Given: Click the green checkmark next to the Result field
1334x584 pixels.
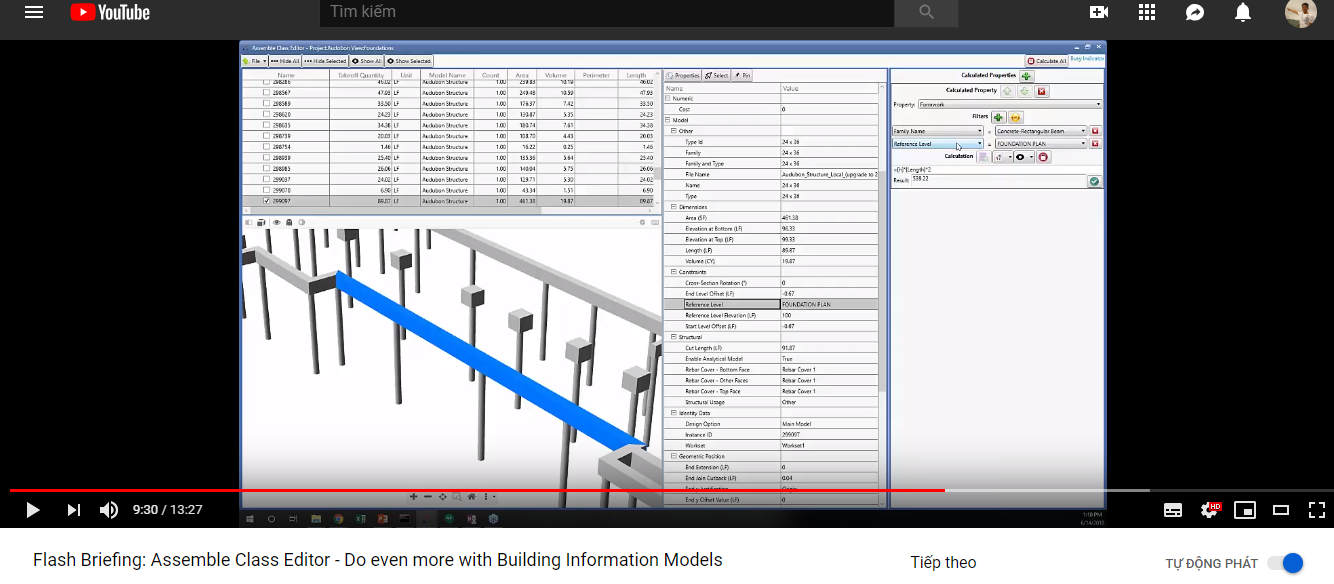Looking at the screenshot, I should coord(1094,181).
